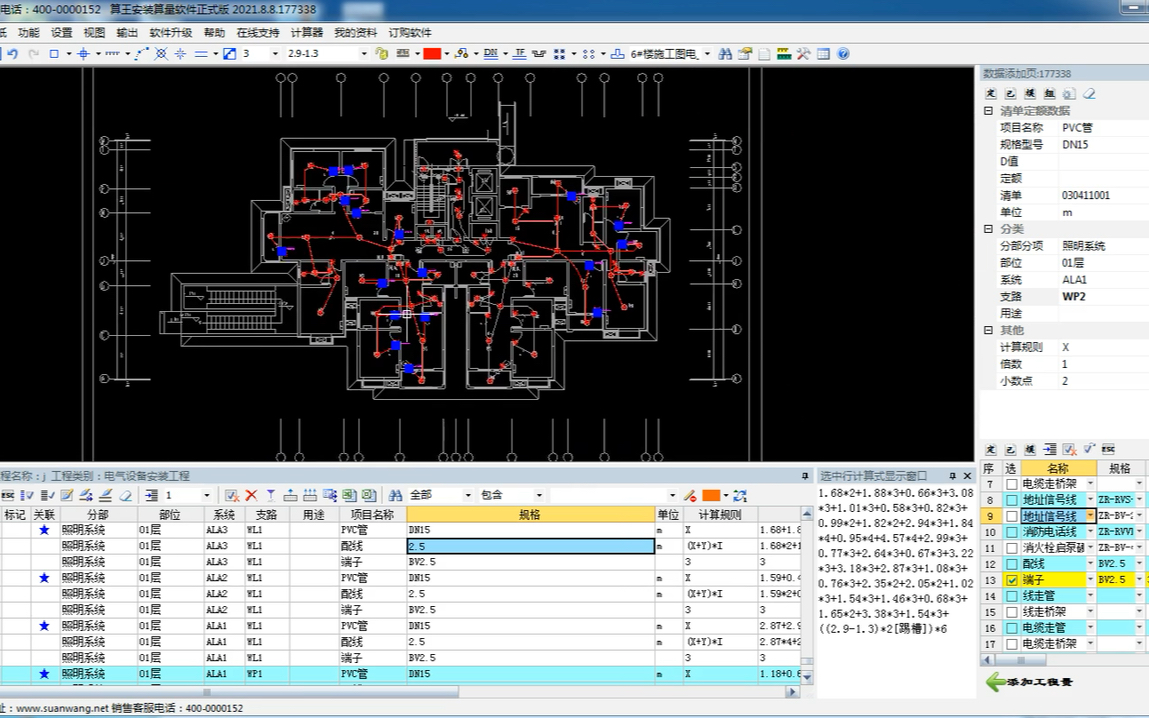Click the undo arrow in the toolbar
Image resolution: width=1149 pixels, height=718 pixels.
point(12,53)
